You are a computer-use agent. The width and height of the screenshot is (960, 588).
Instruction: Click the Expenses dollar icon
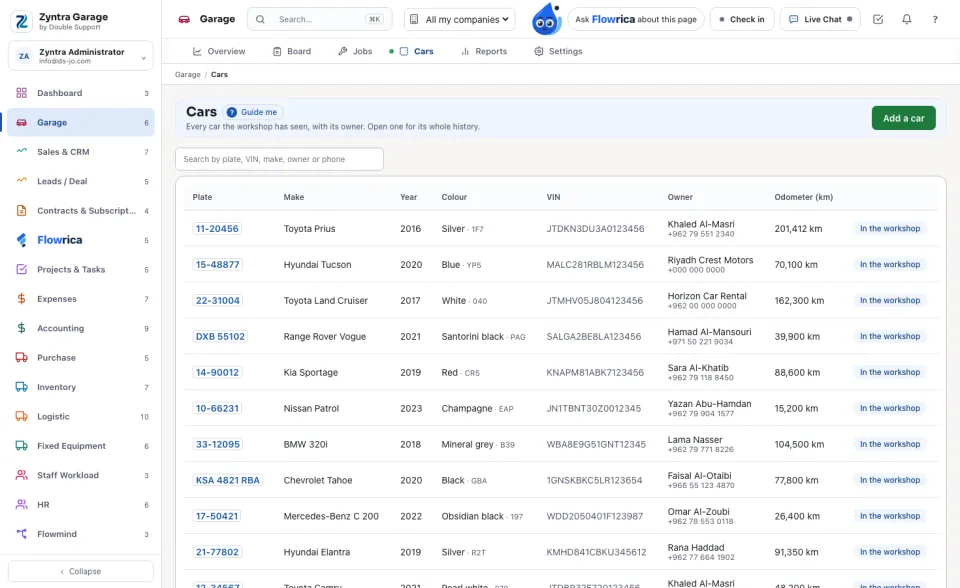(x=21, y=299)
